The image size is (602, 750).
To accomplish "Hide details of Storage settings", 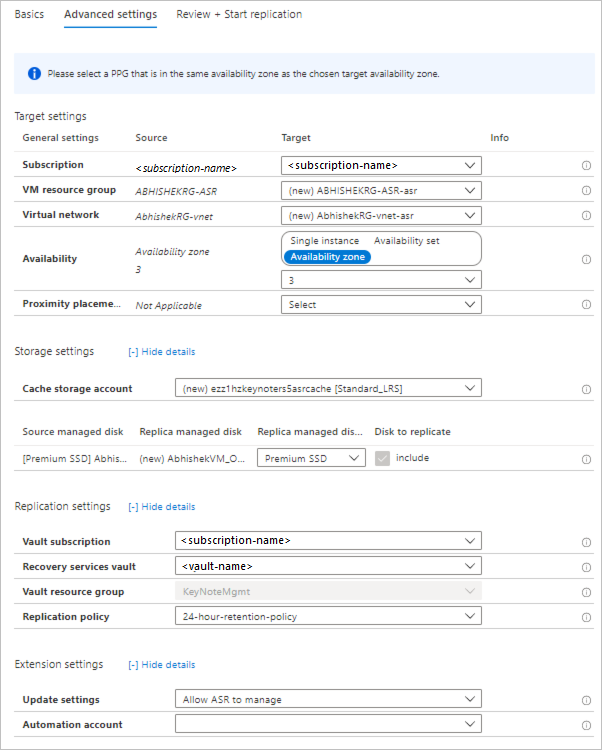I will tap(162, 352).
